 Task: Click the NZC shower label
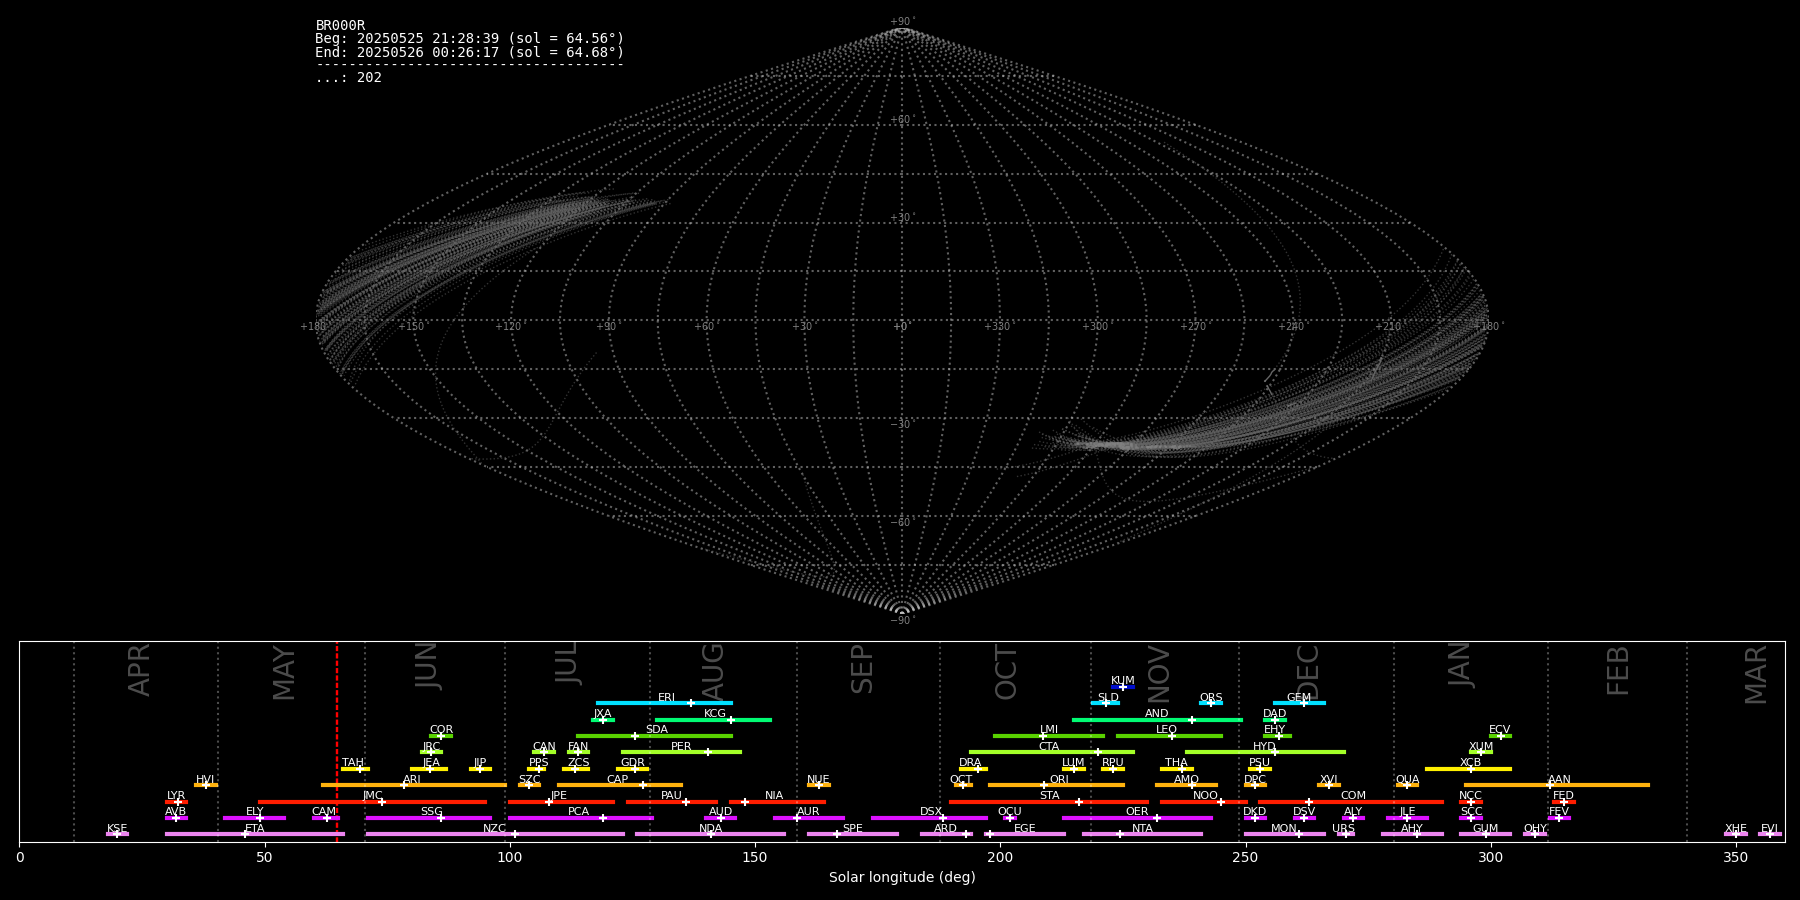494,829
